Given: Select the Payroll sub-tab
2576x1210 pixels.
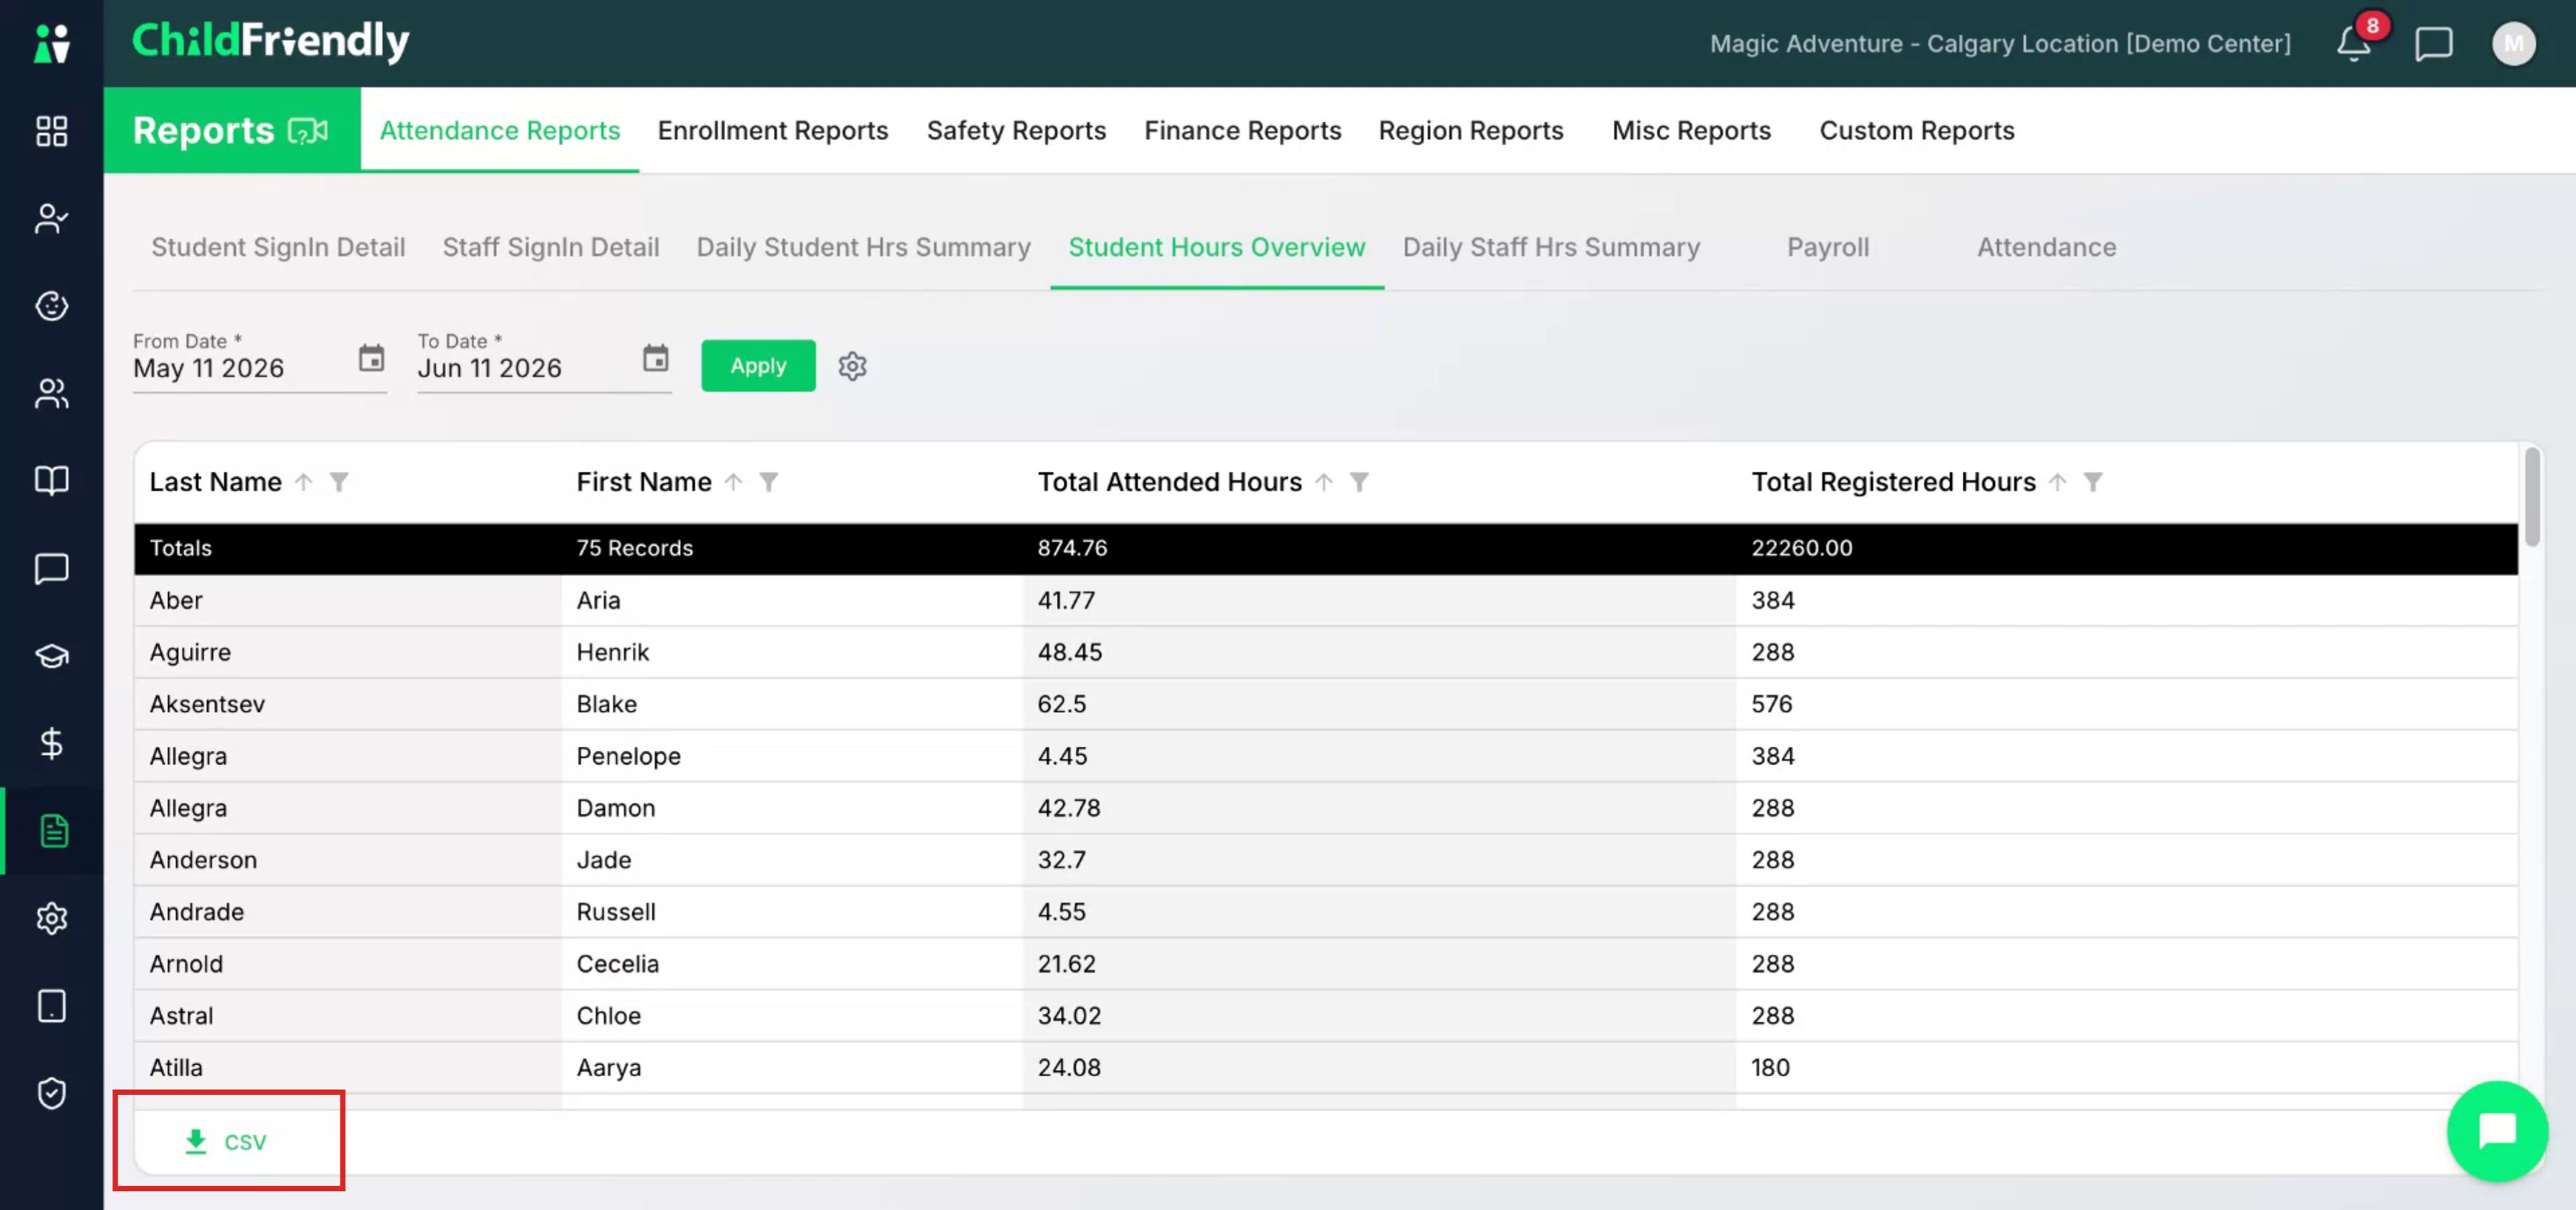Looking at the screenshot, I should [x=1827, y=247].
